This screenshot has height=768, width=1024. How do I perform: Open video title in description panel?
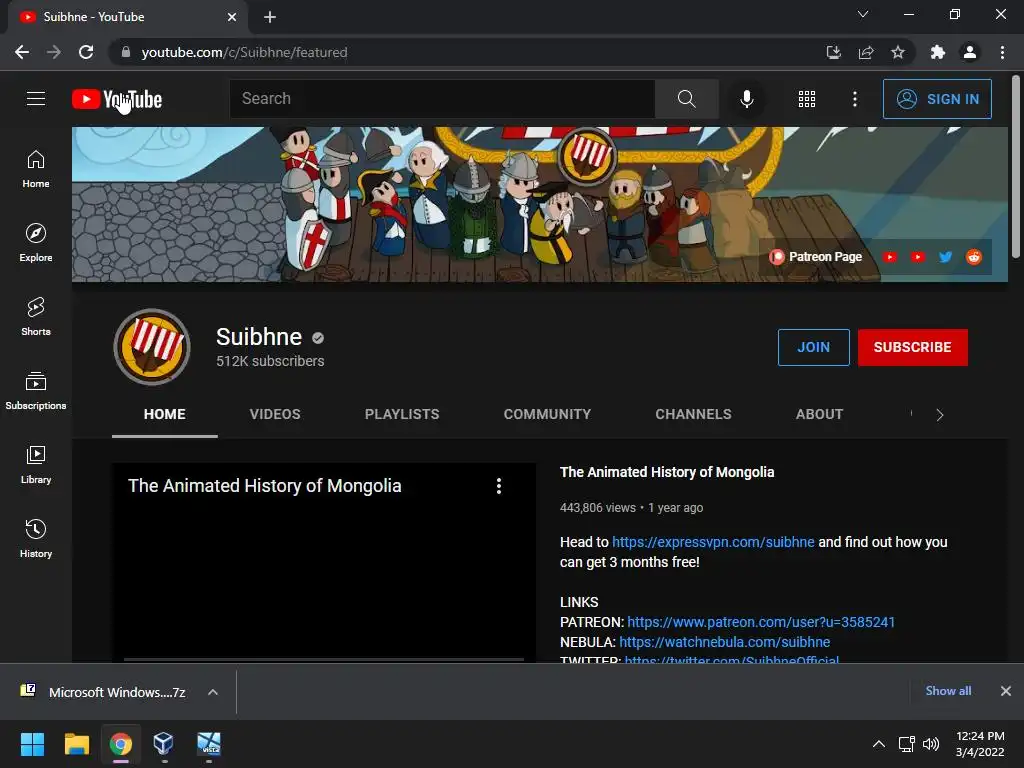[667, 472]
